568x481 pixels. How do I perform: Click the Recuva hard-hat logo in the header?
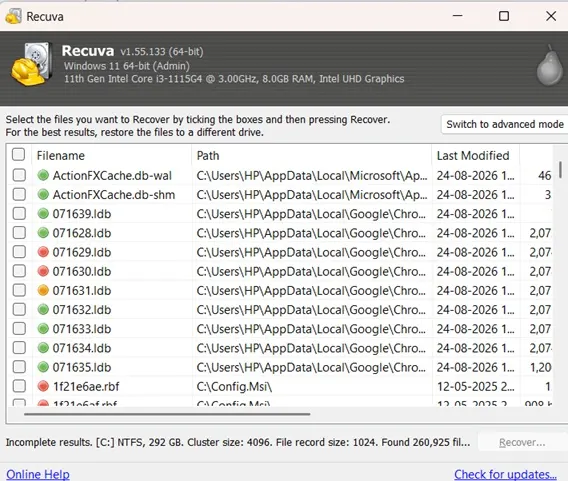pyautogui.click(x=31, y=64)
